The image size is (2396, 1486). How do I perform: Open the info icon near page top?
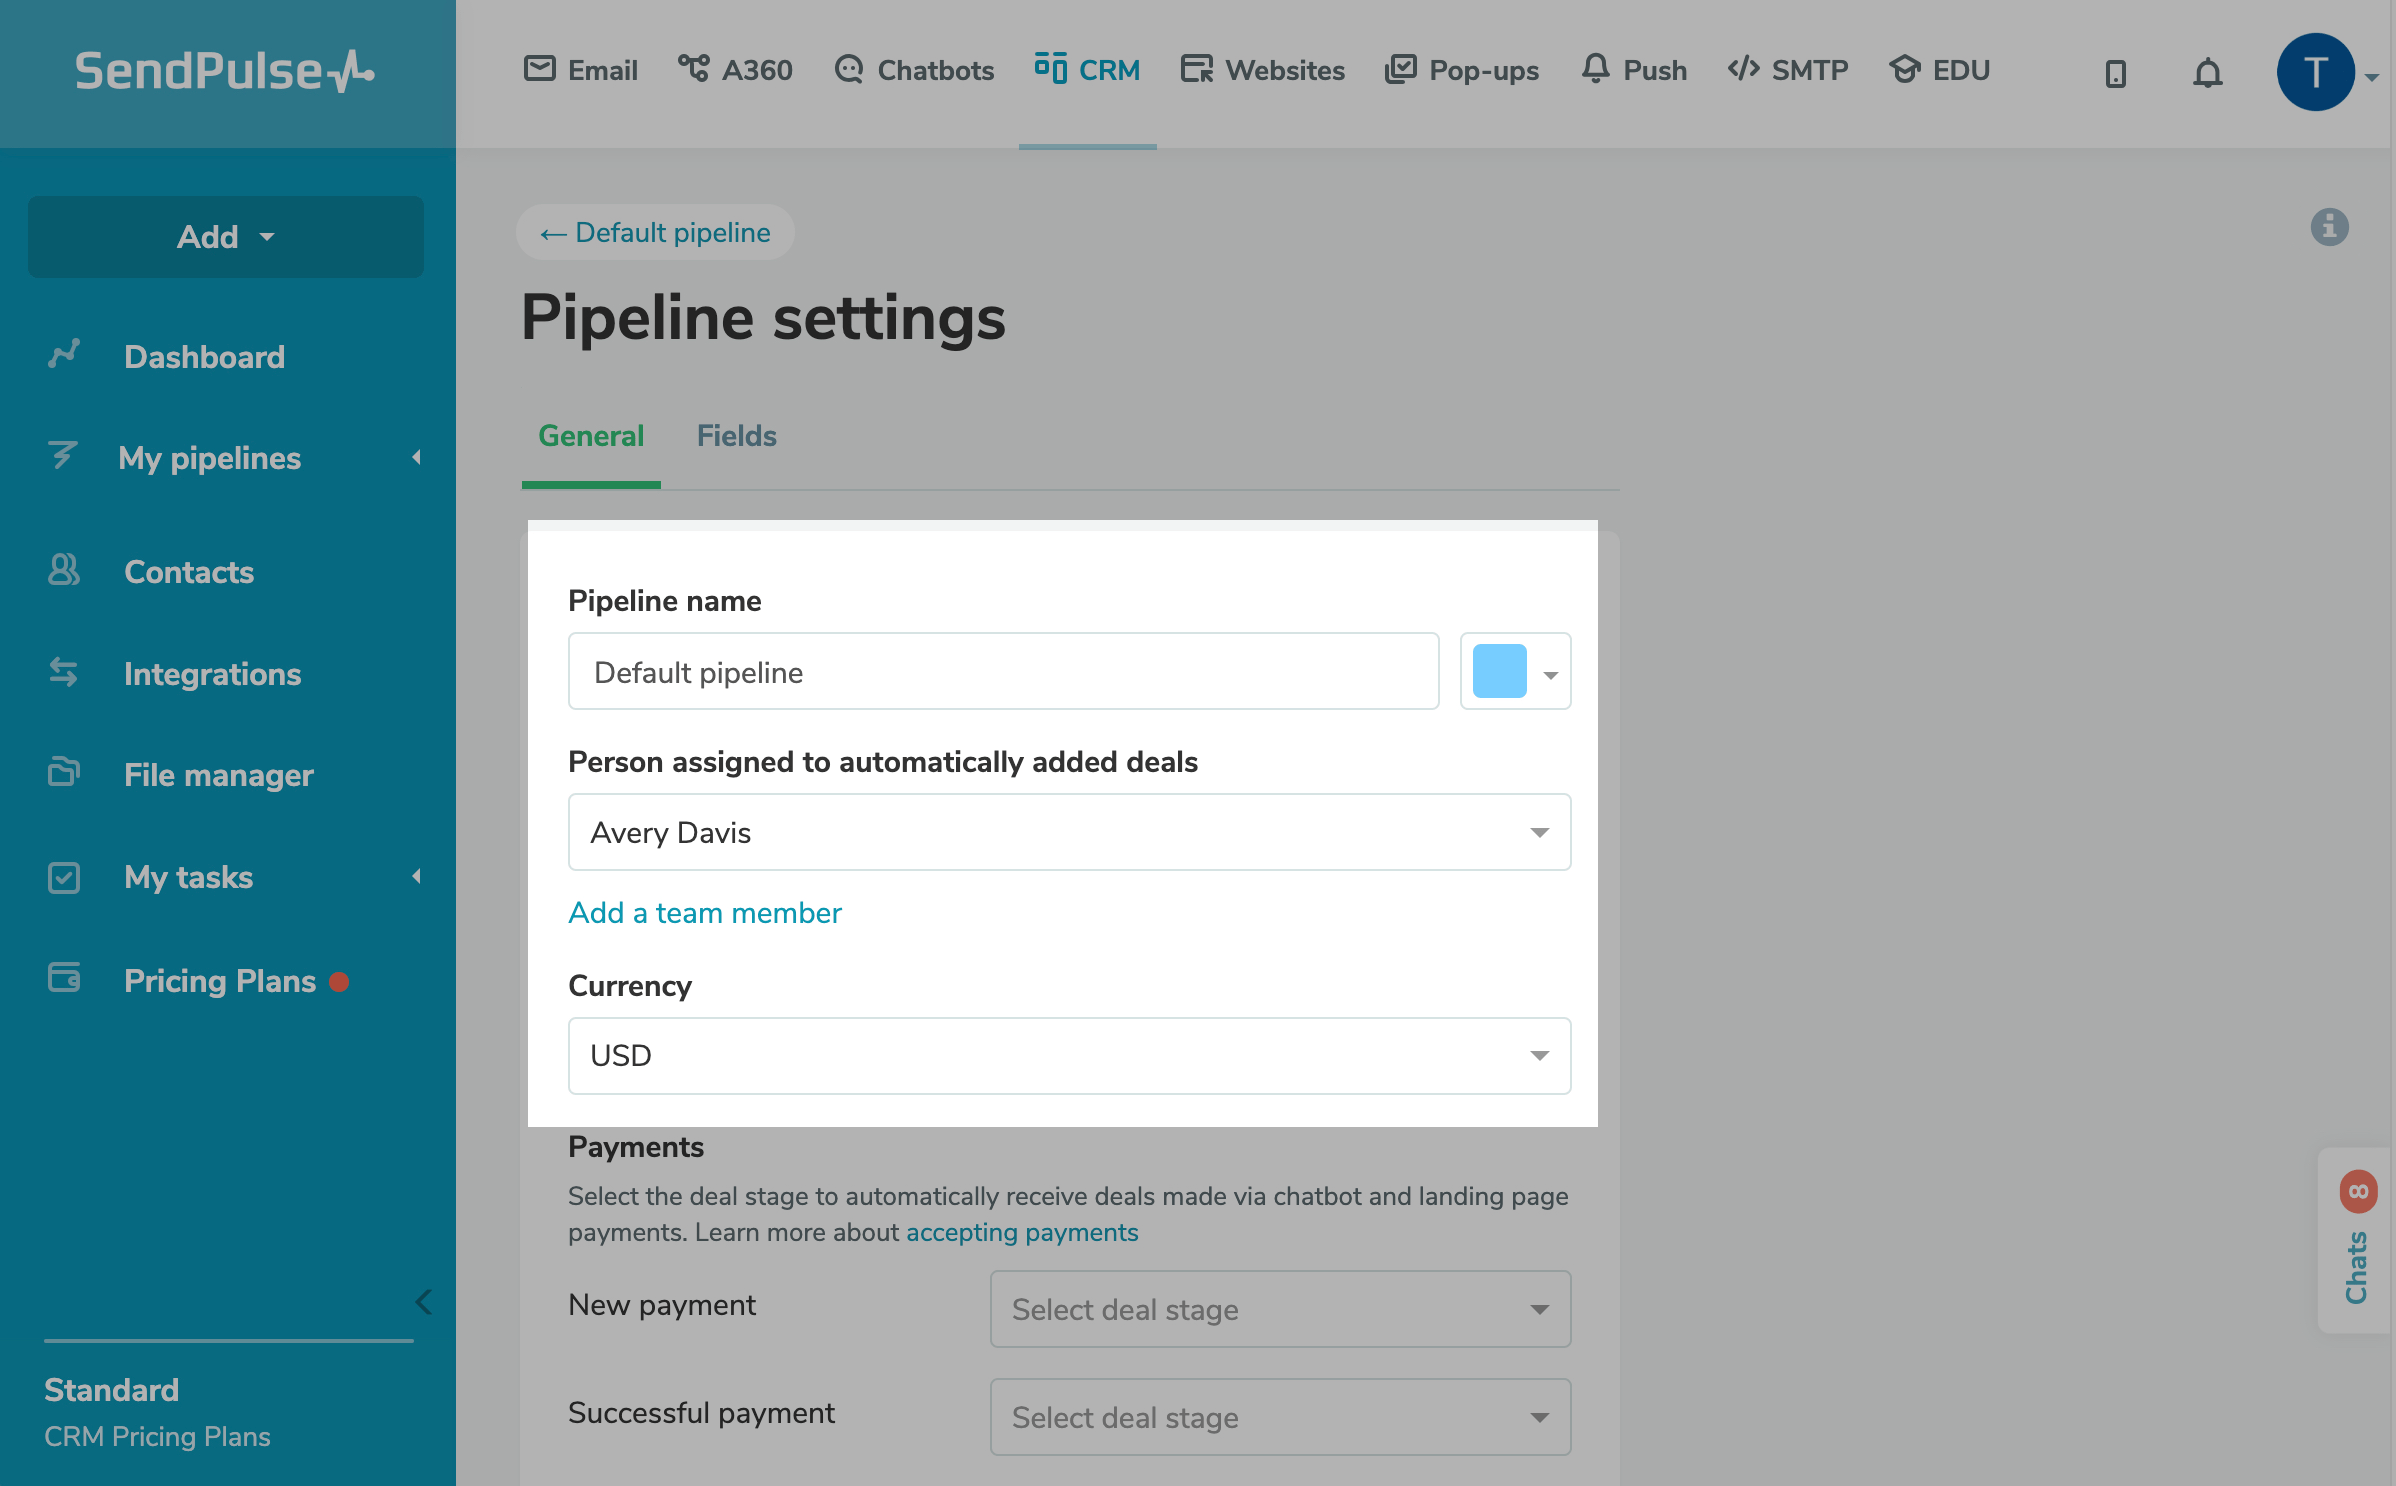(x=2329, y=227)
